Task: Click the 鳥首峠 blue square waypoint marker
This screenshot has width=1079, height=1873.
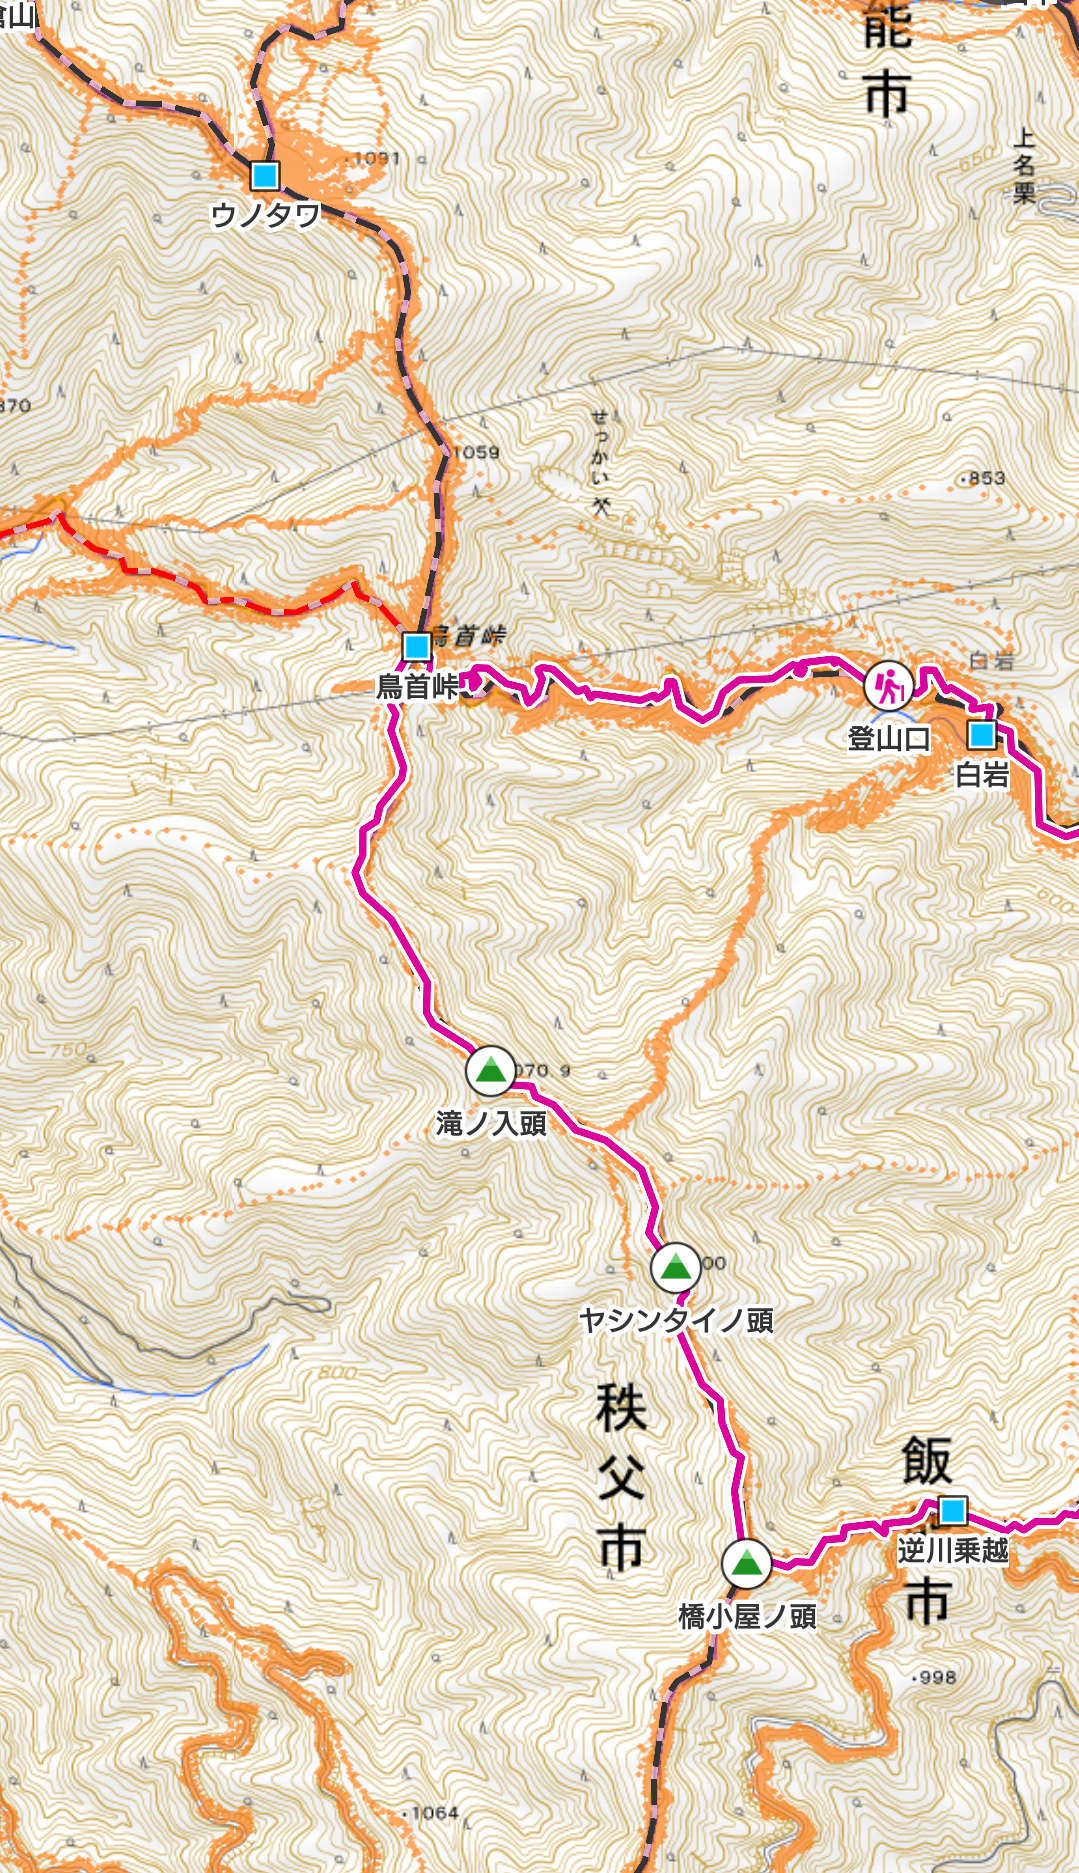Action: [417, 646]
